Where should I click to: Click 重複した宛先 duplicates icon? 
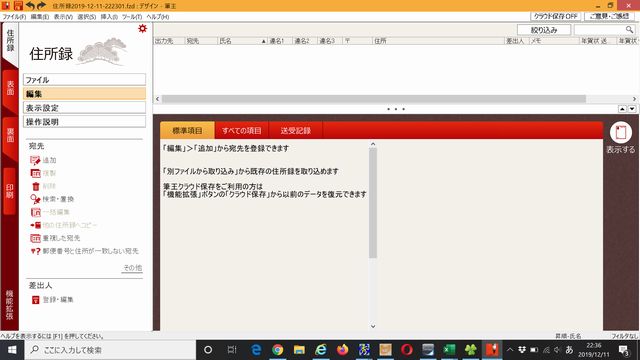click(36, 238)
